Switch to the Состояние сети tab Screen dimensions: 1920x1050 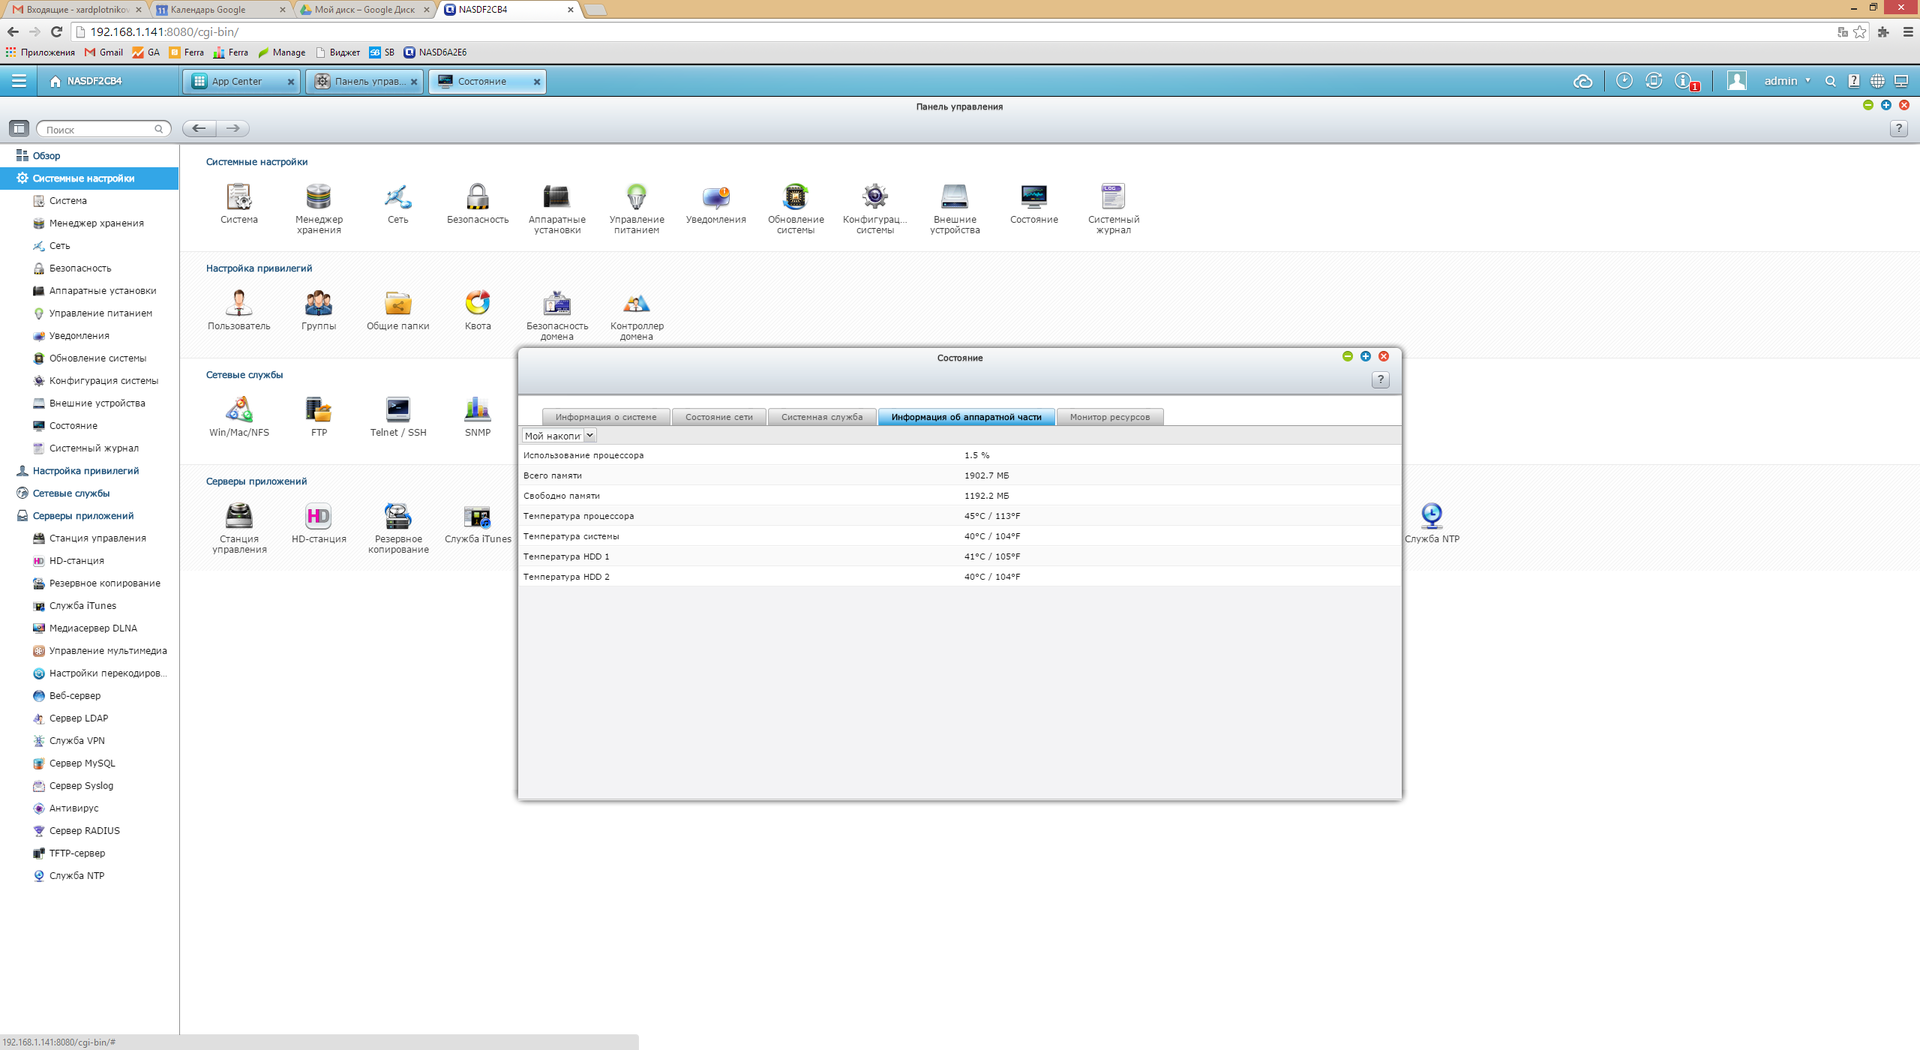[718, 417]
